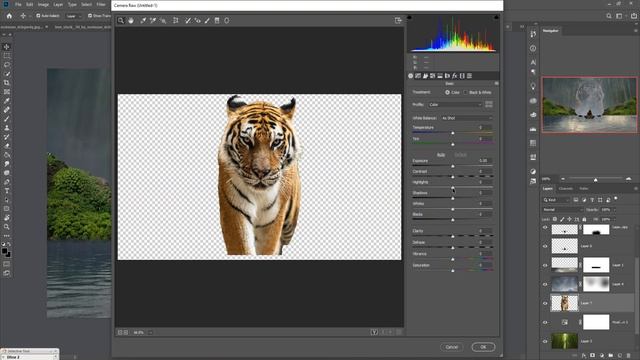Select the Camera Raw Hand tool
Viewport: 640px width, 360px height.
click(131, 20)
